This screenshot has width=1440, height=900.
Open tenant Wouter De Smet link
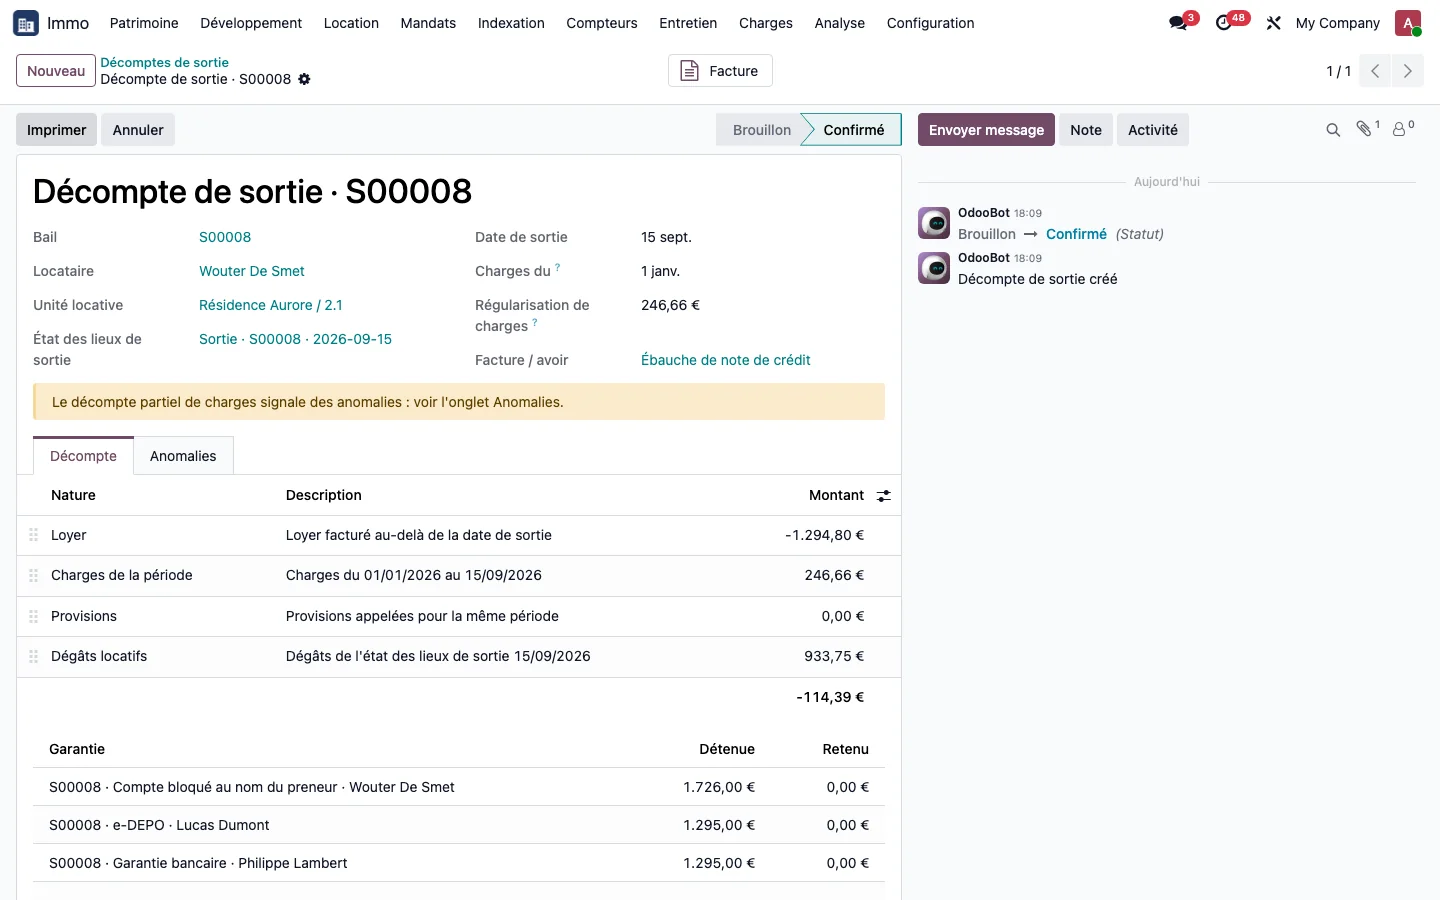(252, 271)
